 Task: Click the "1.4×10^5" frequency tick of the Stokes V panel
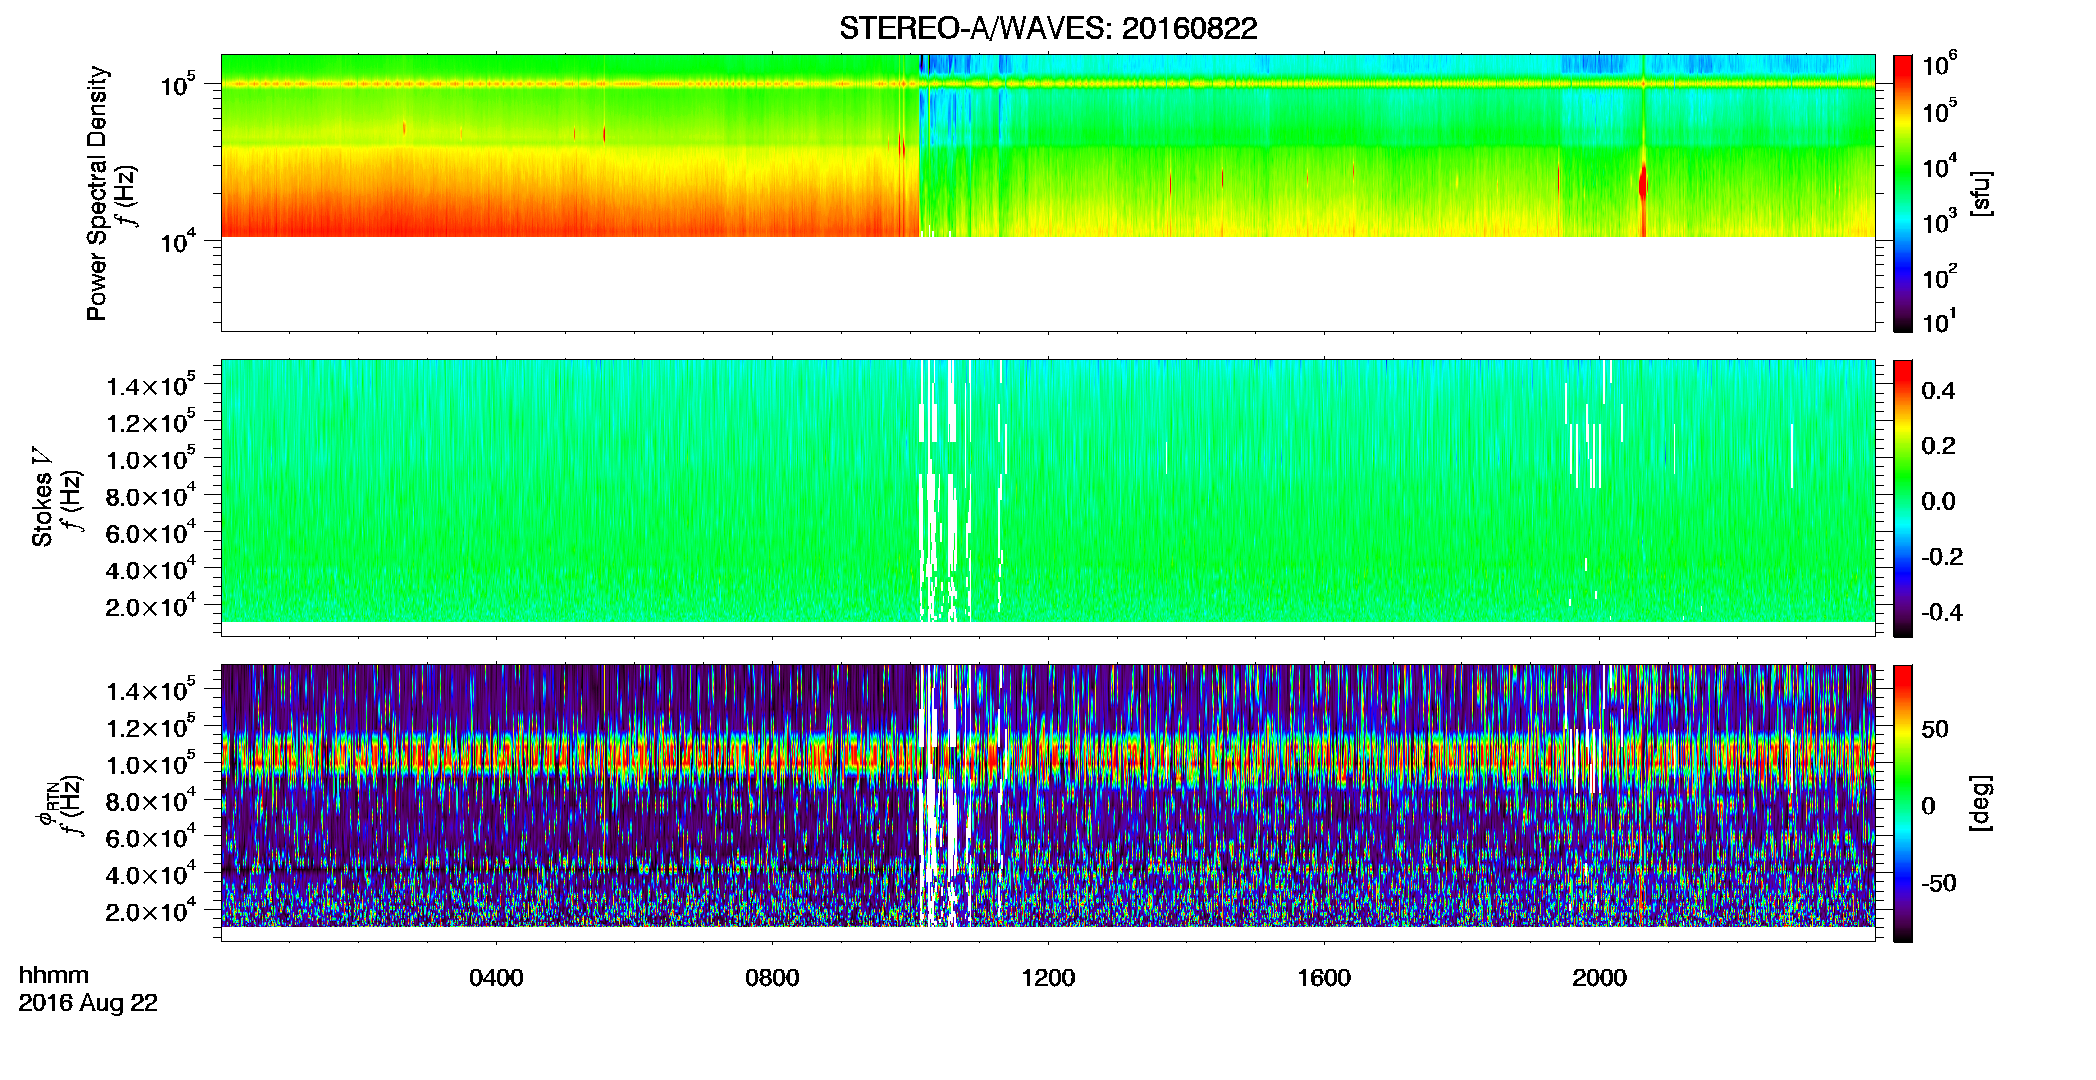tap(151, 385)
